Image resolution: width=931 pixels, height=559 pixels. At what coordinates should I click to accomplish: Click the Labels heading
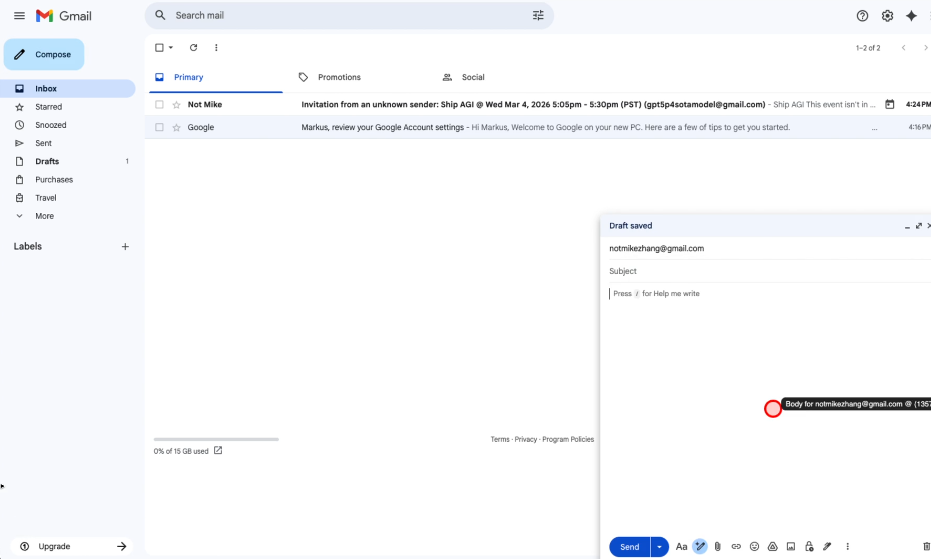point(28,247)
